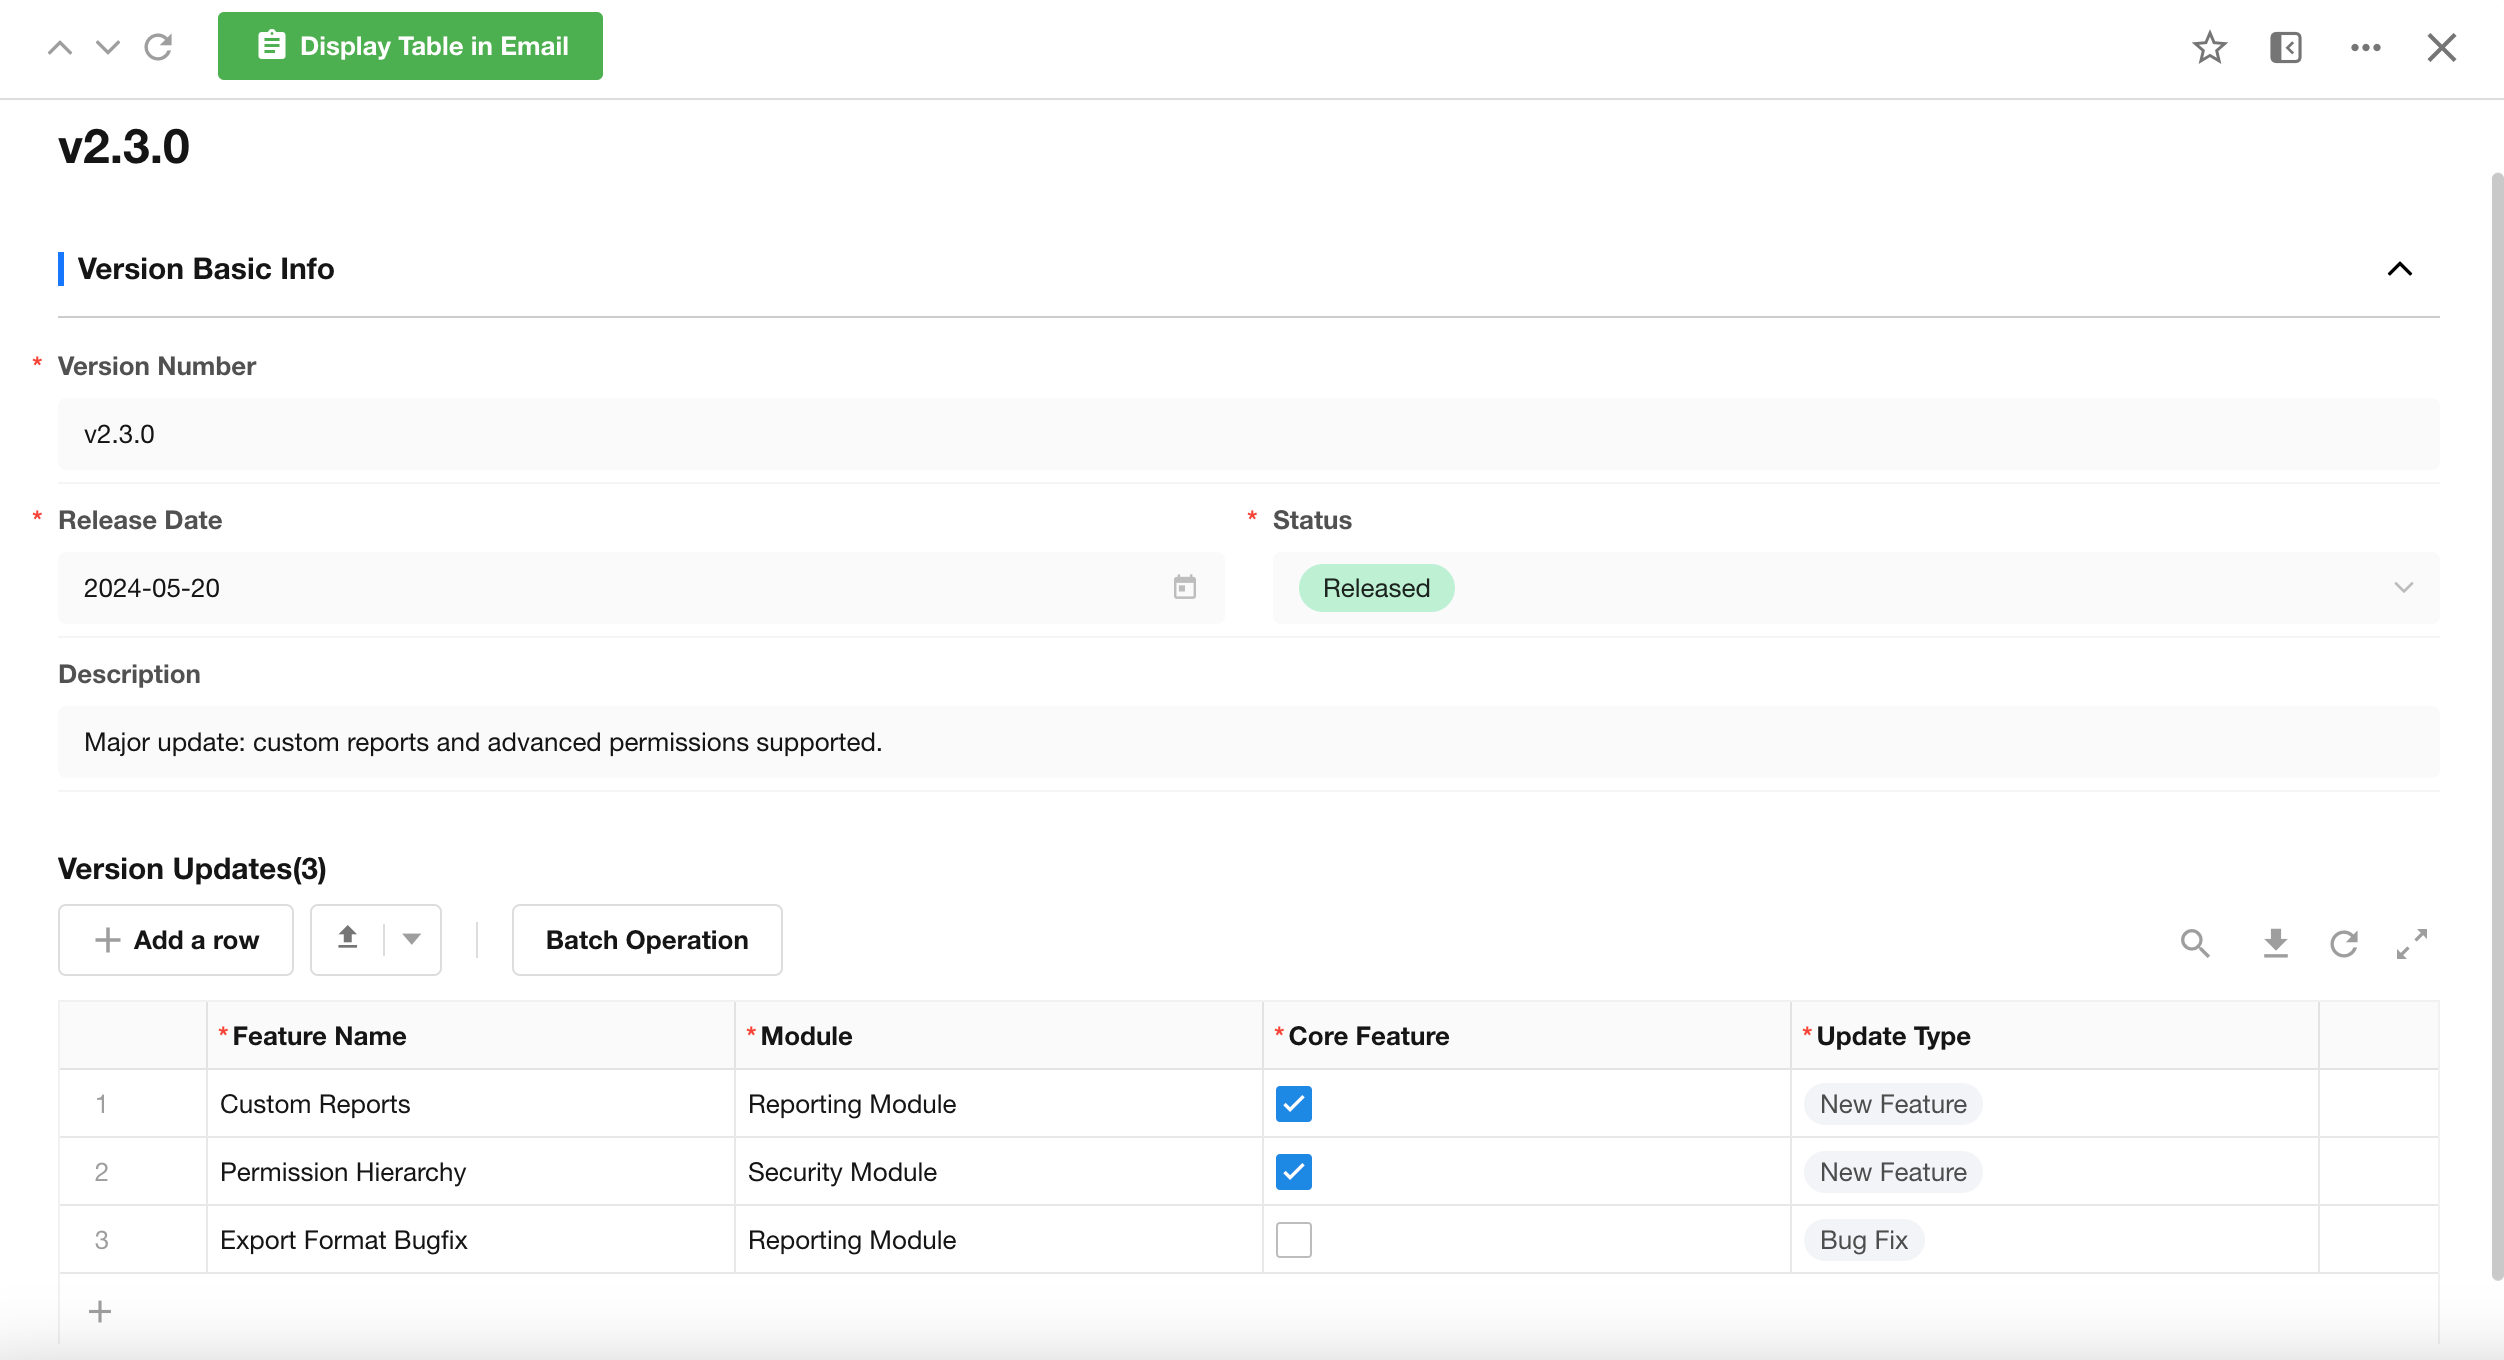The width and height of the screenshot is (2504, 1360).
Task: Check Core Feature for Export Format Bugfix
Action: 1293,1240
